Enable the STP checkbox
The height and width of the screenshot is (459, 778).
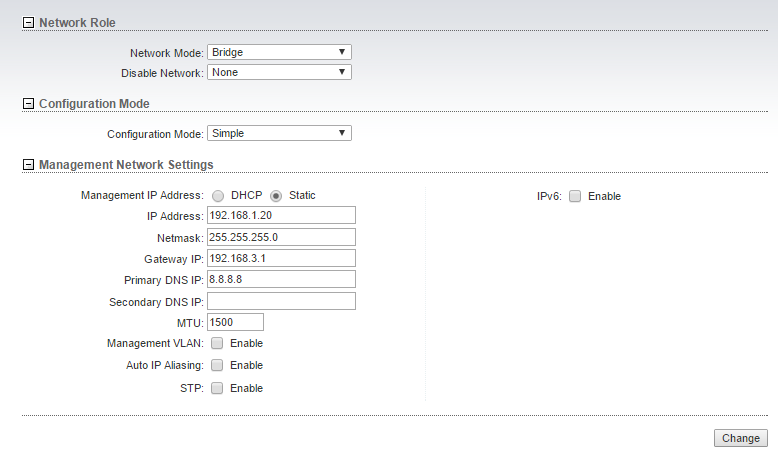pos(217,388)
